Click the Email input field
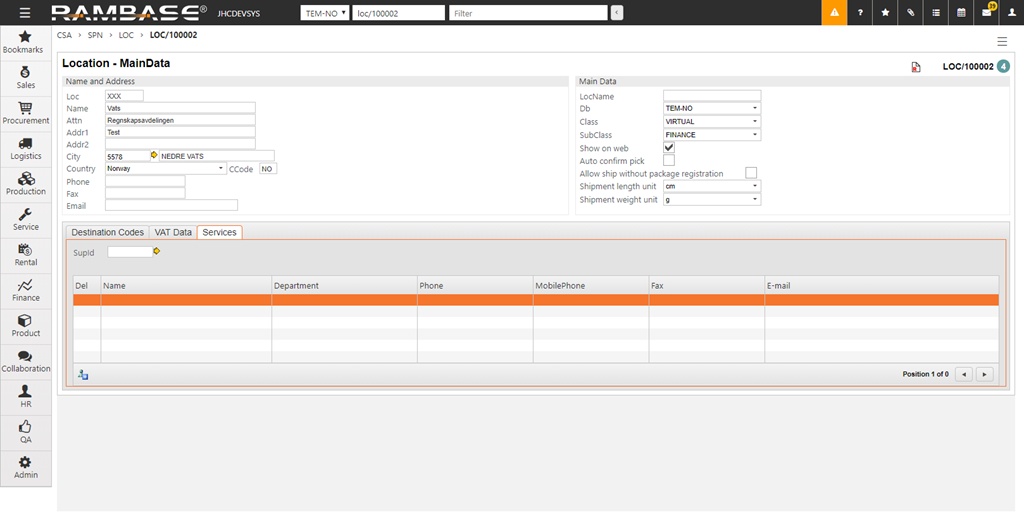The image size is (1024, 529). (x=171, y=206)
